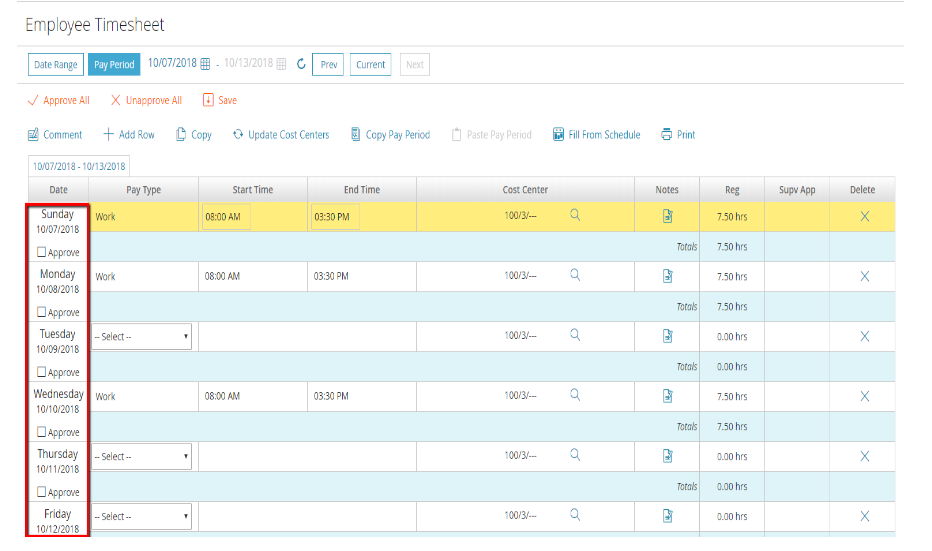This screenshot has width=932, height=551.
Task: Add a new row with Add Row
Action: 129,135
